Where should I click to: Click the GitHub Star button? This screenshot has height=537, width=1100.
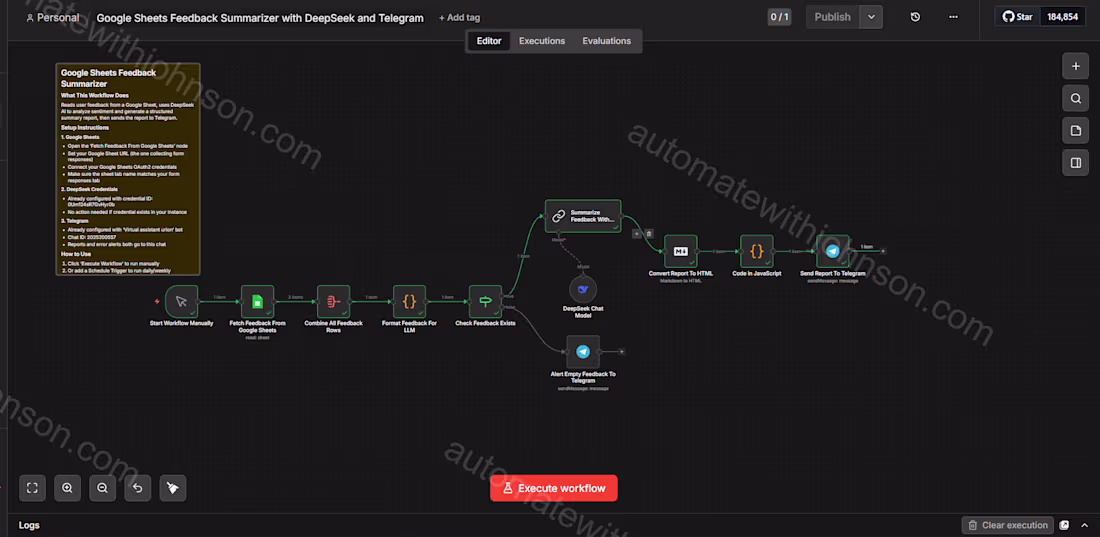pos(1018,17)
